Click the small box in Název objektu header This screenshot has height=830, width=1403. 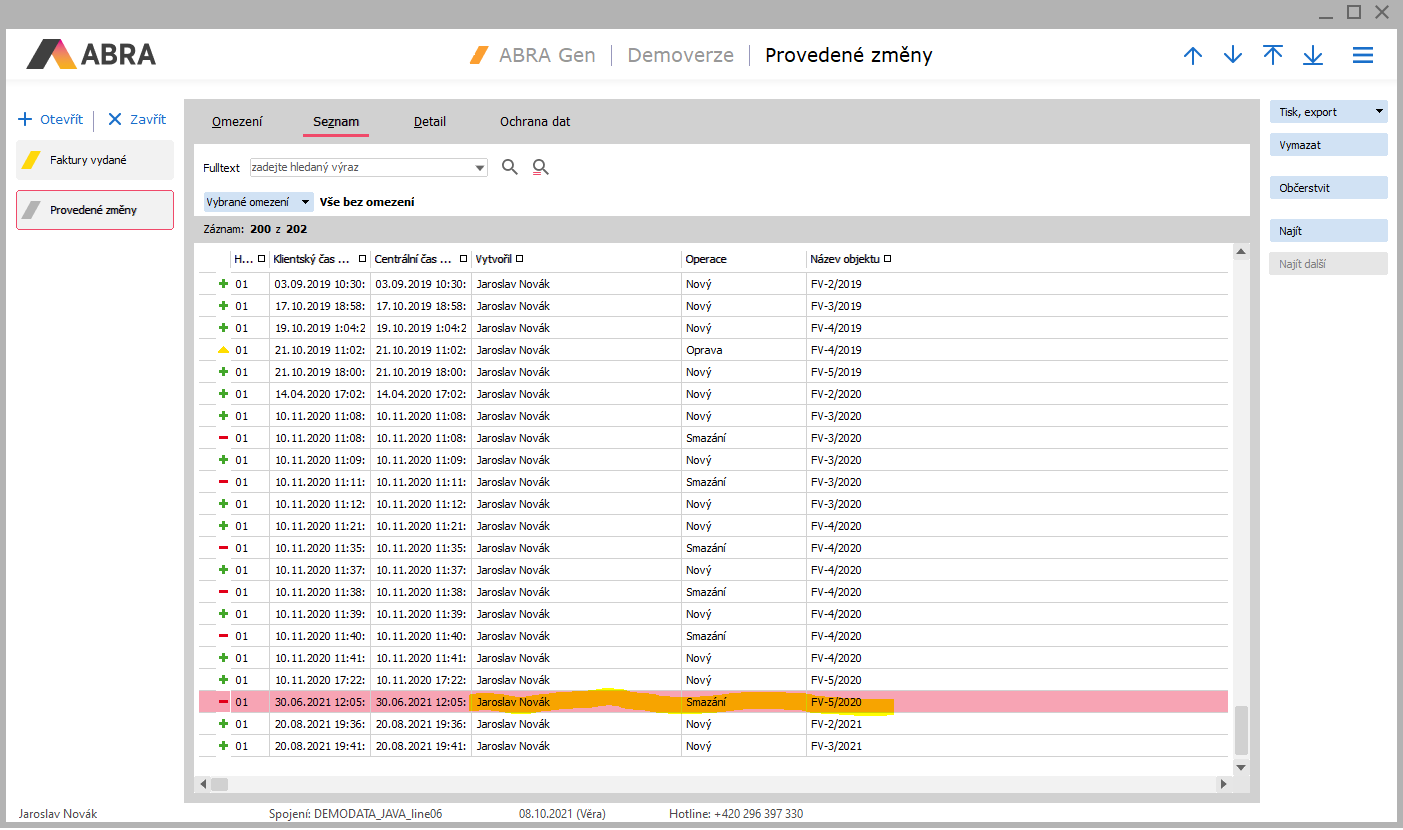(887, 259)
